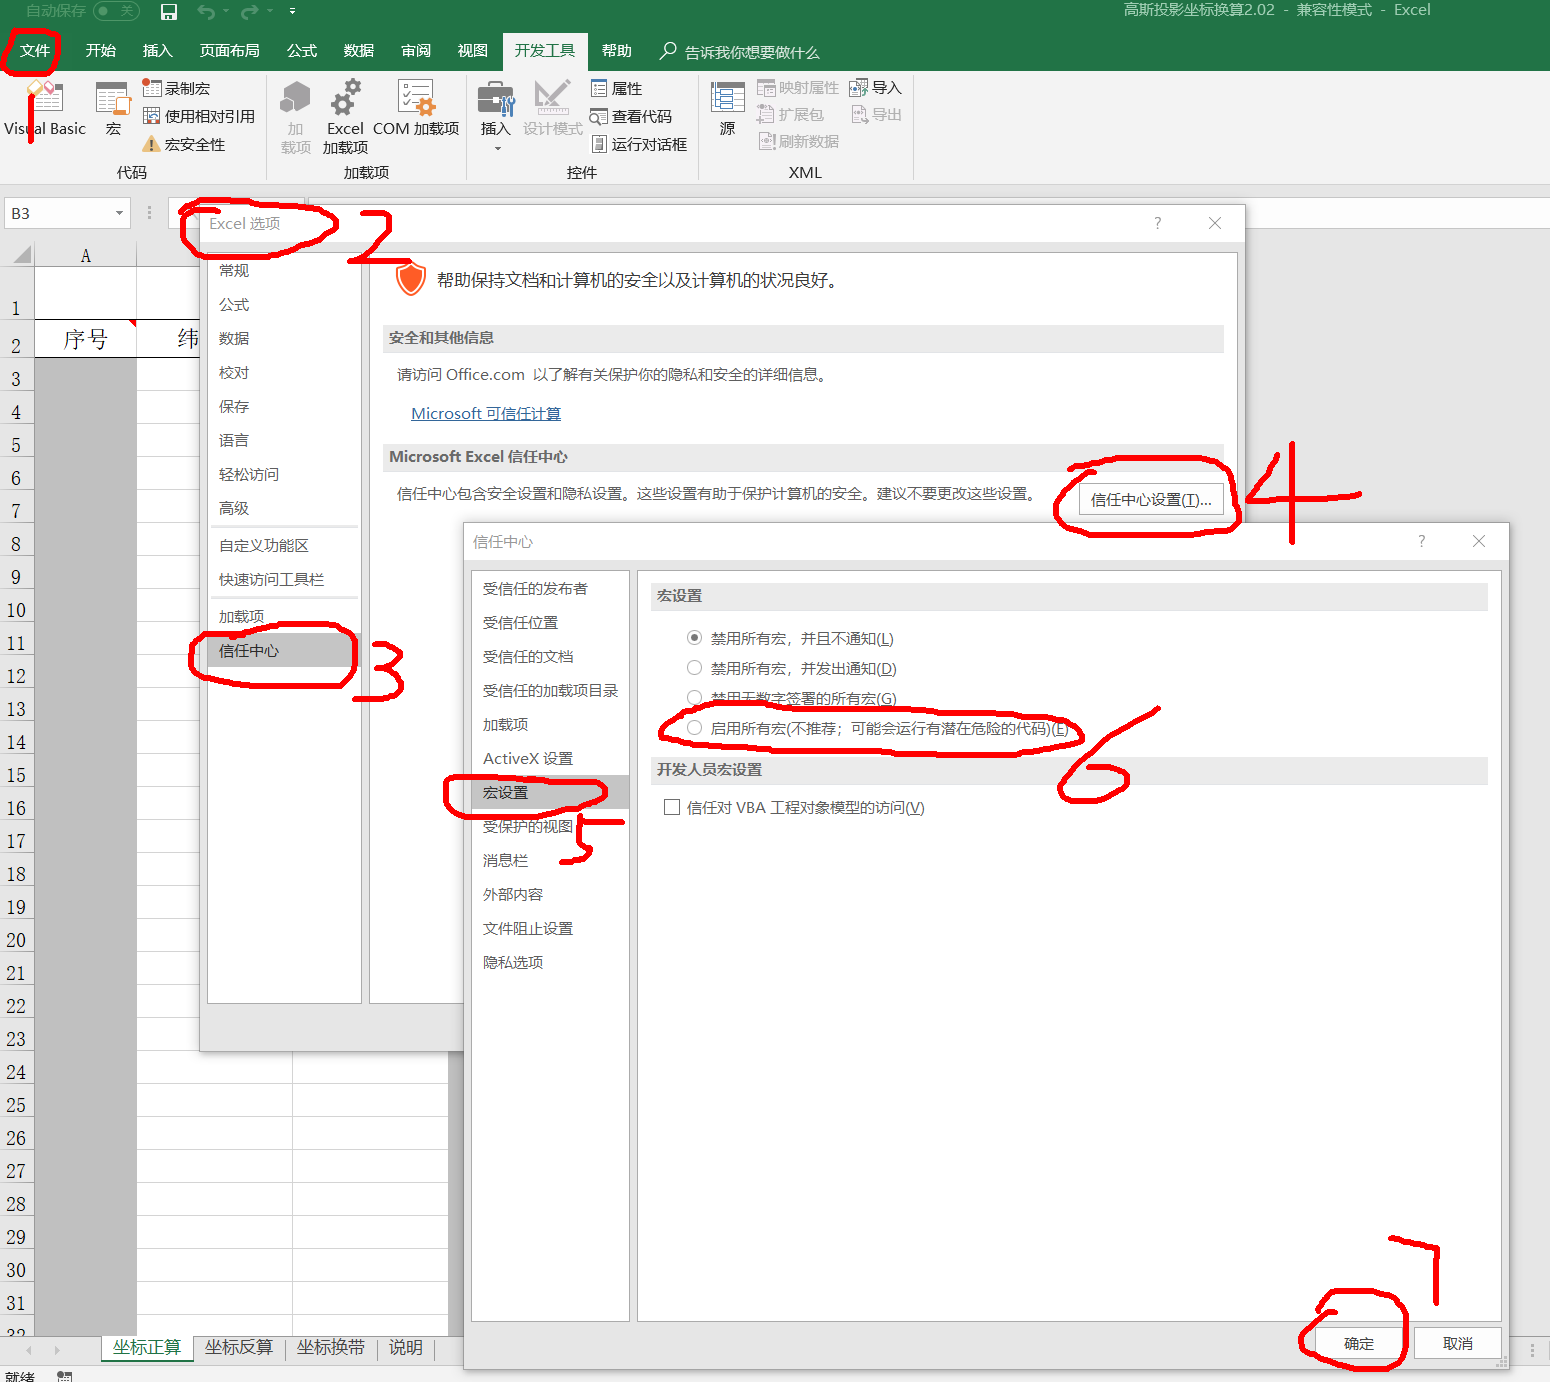Click the Save icon in title bar
The width and height of the screenshot is (1550, 1382).
169,11
